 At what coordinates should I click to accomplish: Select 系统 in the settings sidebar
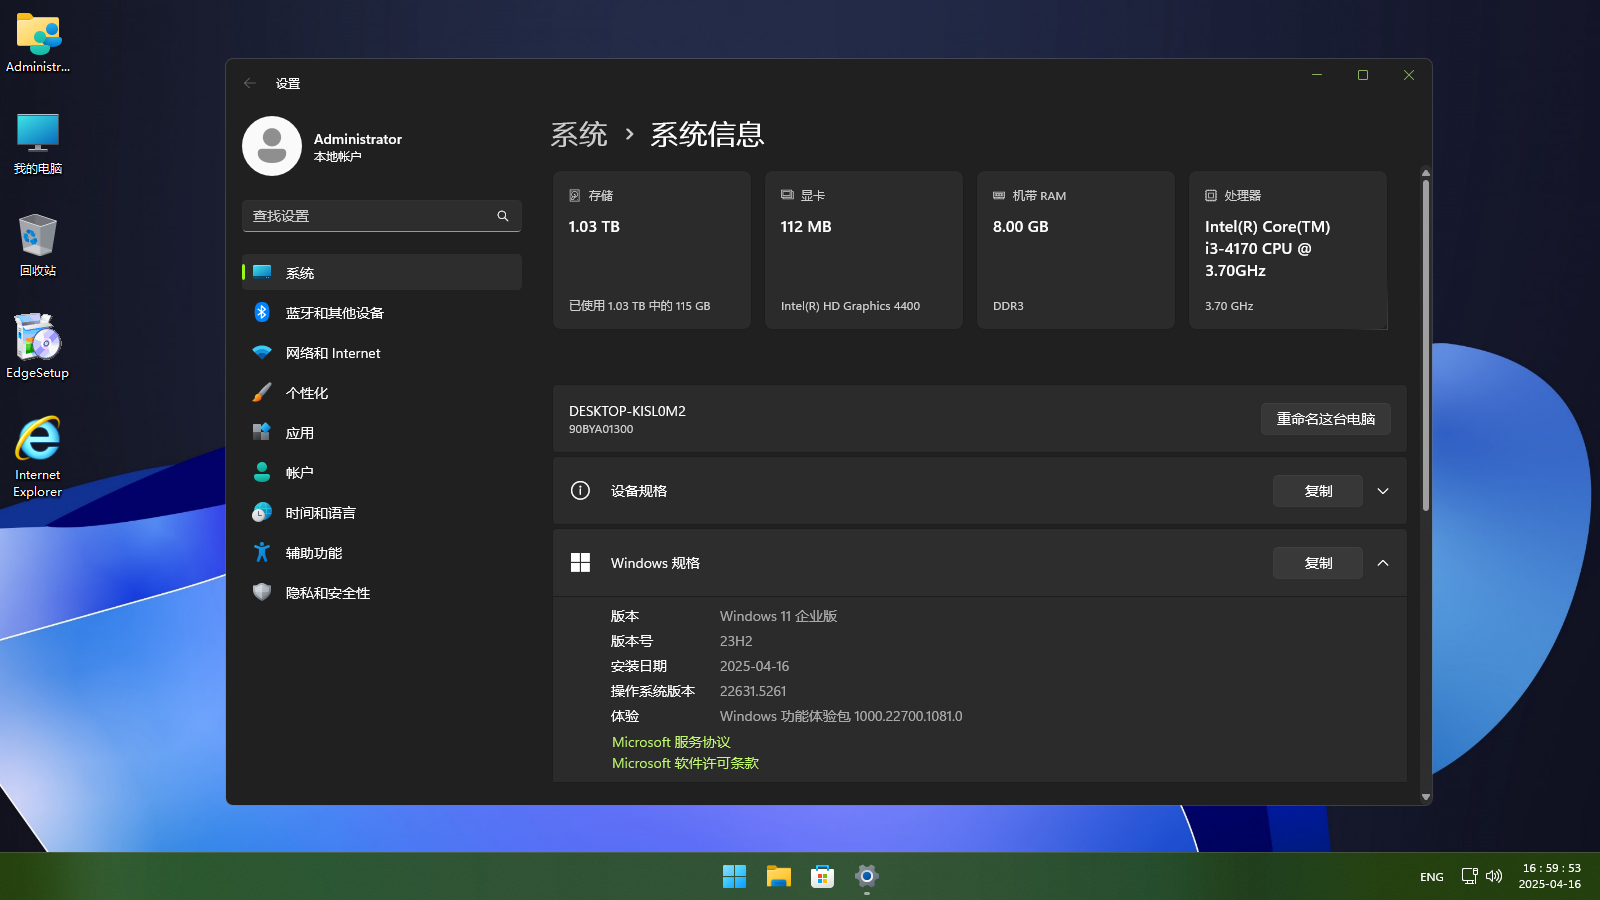382,272
